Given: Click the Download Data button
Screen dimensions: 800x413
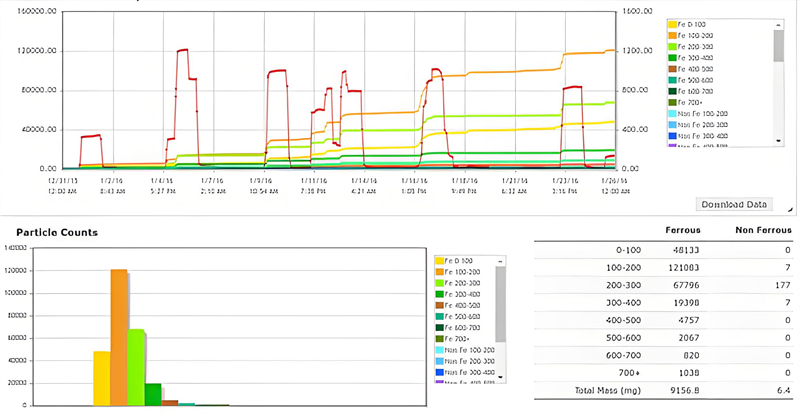Looking at the screenshot, I should point(735,204).
